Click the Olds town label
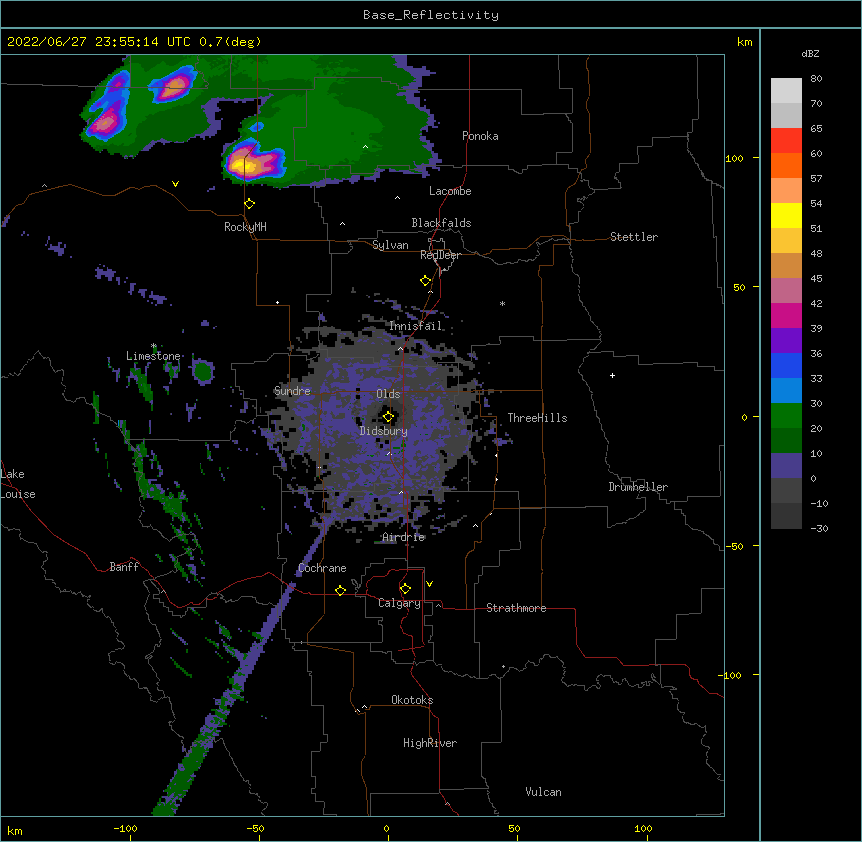This screenshot has height=842, width=862. 388,394
